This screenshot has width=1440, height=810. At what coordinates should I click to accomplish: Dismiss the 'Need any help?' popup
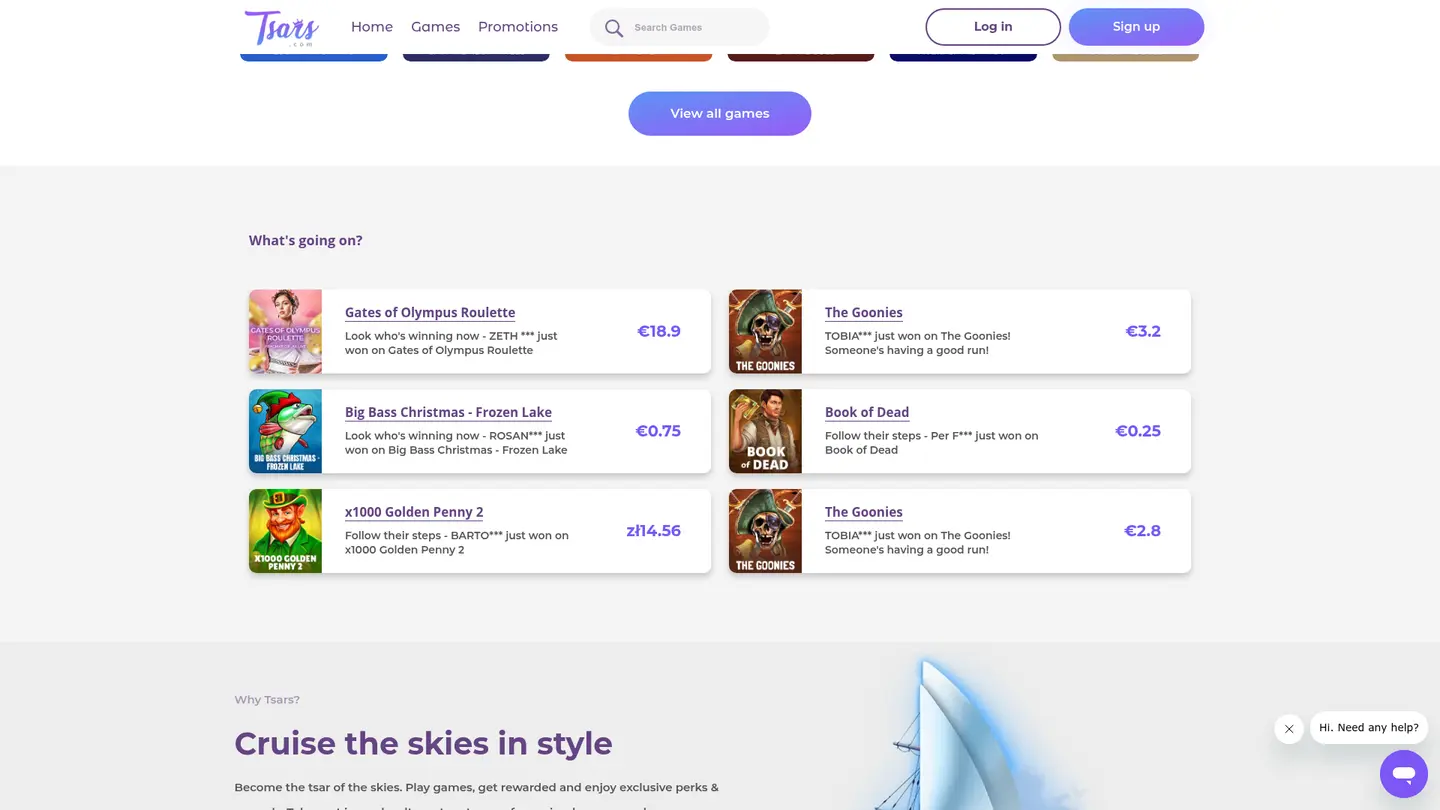(x=1289, y=729)
